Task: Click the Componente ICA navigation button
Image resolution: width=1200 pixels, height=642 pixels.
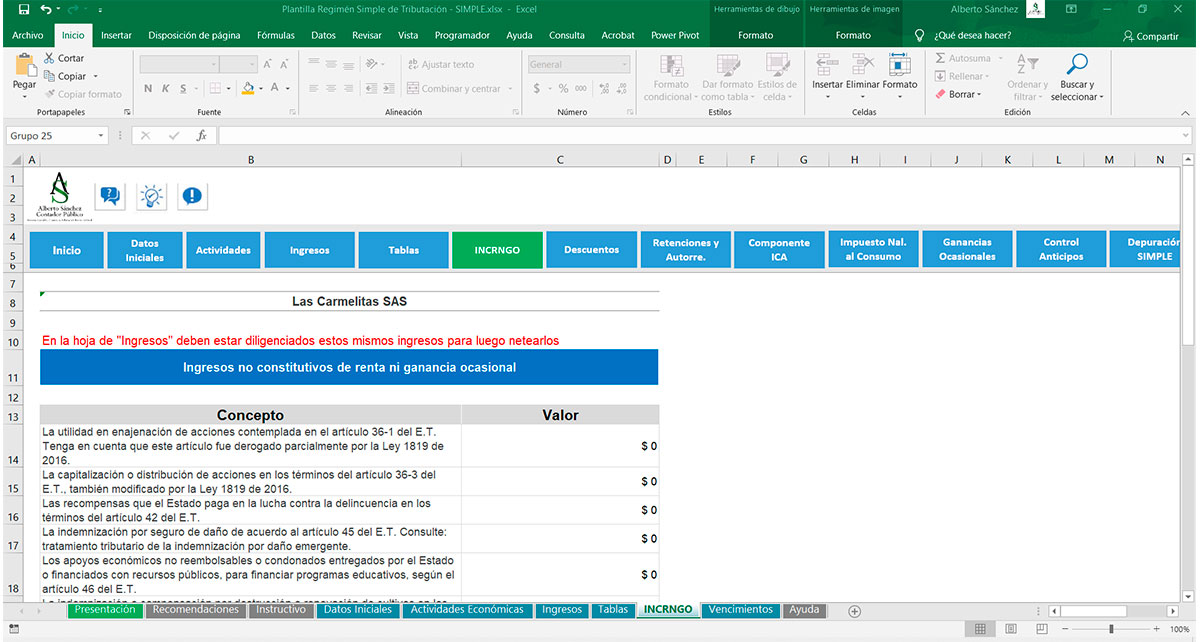Action: tap(779, 250)
